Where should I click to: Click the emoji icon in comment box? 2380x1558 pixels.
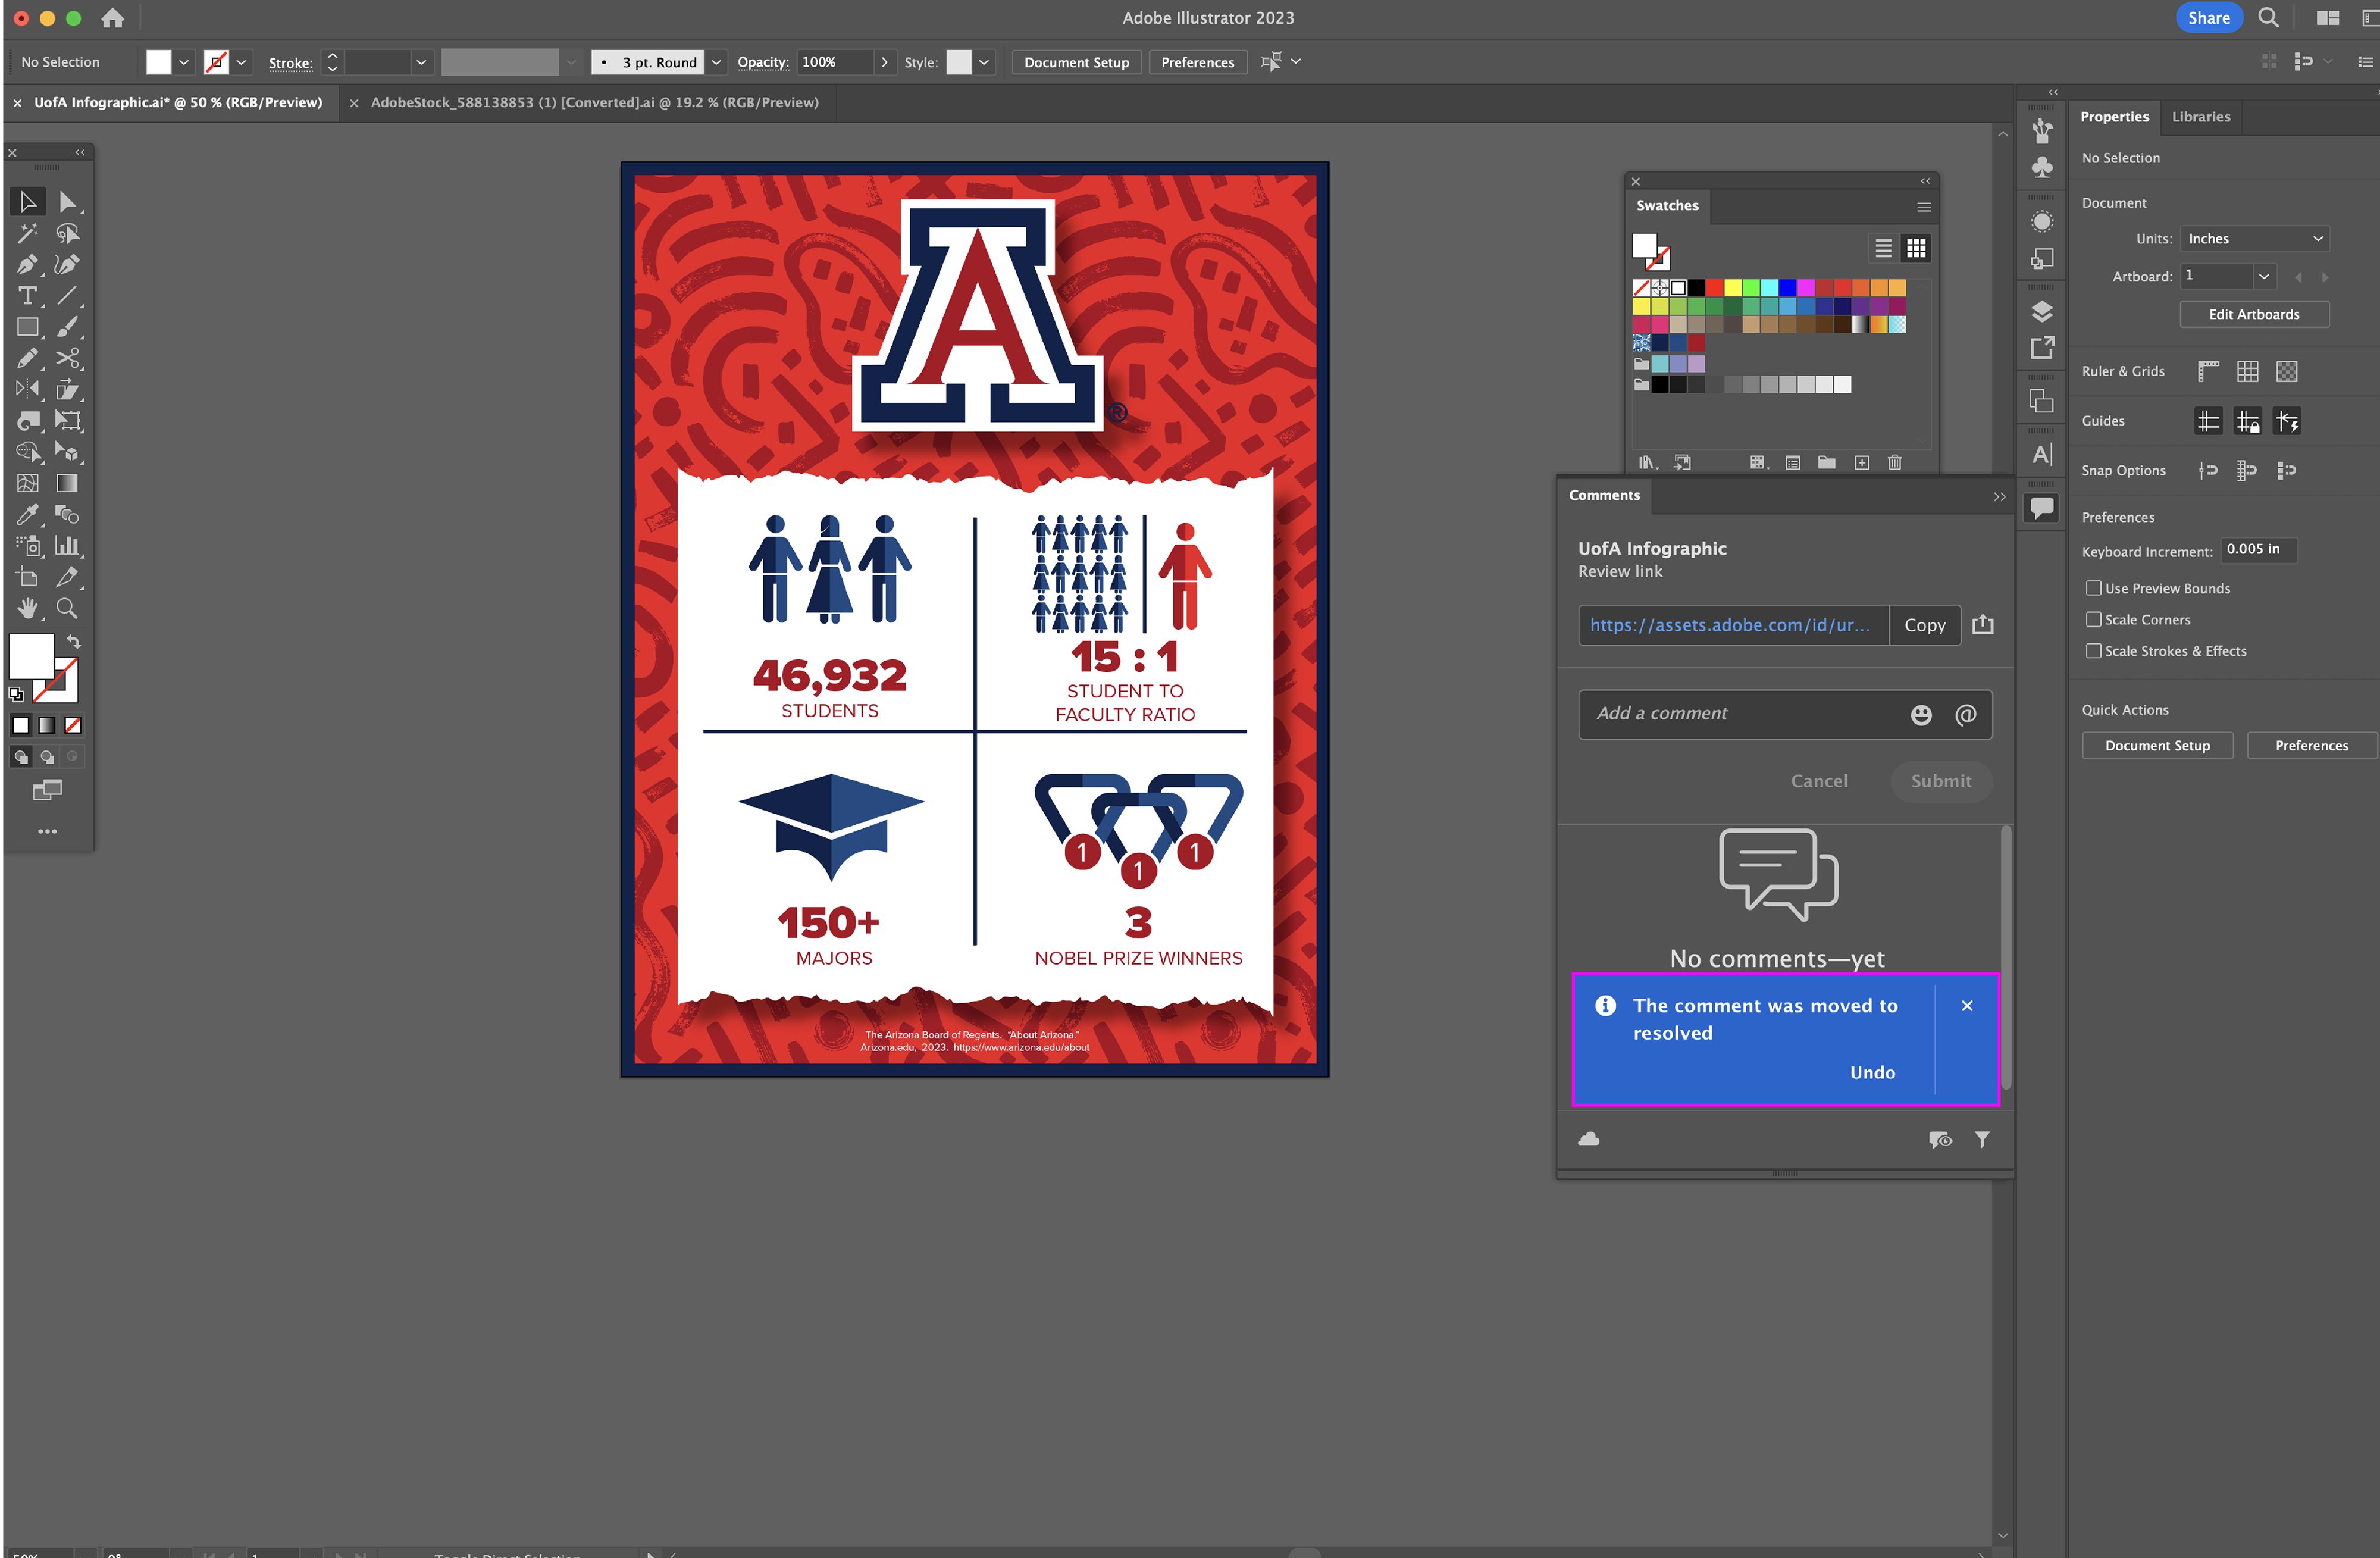pos(1921,714)
